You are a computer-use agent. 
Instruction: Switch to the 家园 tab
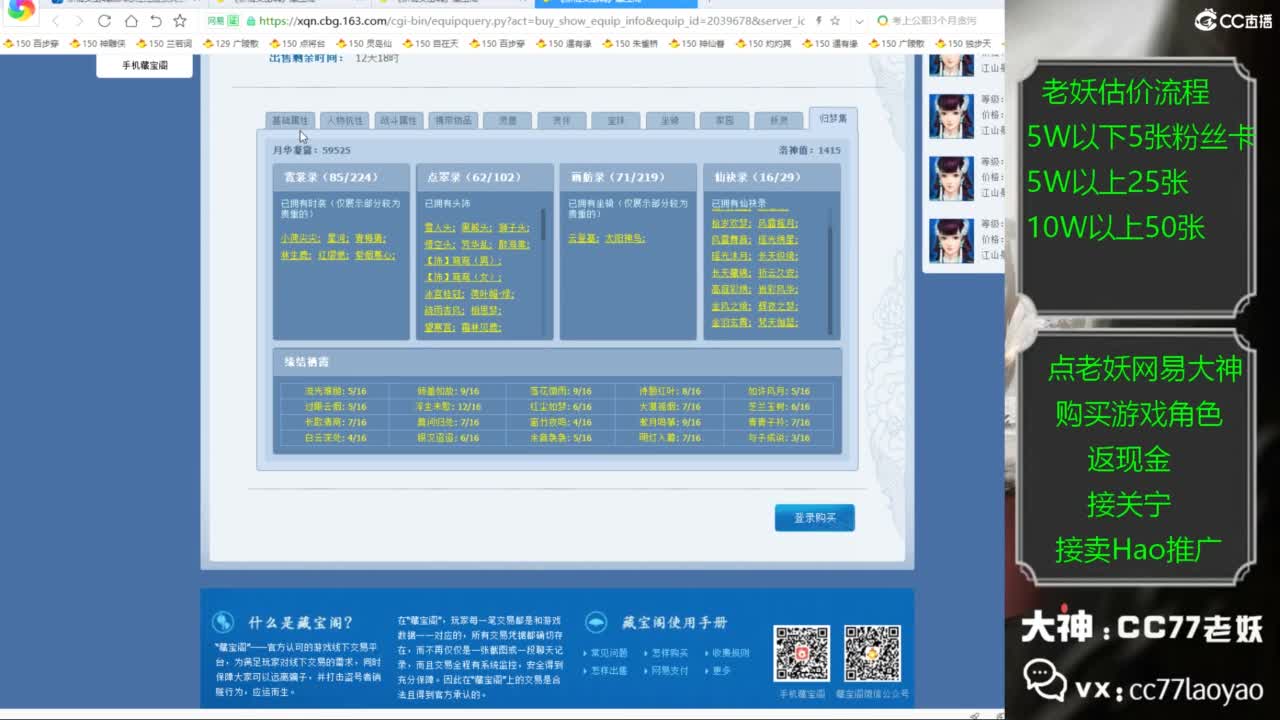point(724,120)
